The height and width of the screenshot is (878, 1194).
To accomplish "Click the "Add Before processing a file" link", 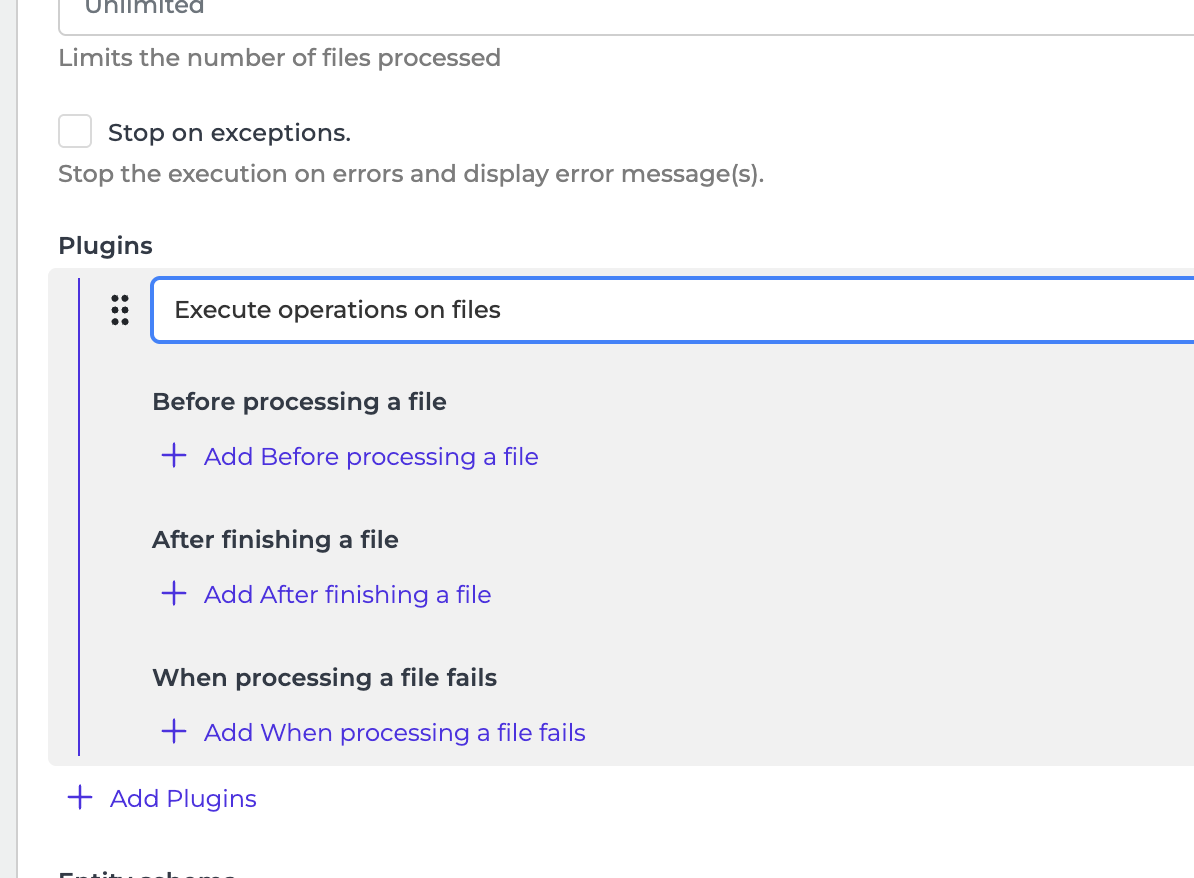I will tap(371, 457).
